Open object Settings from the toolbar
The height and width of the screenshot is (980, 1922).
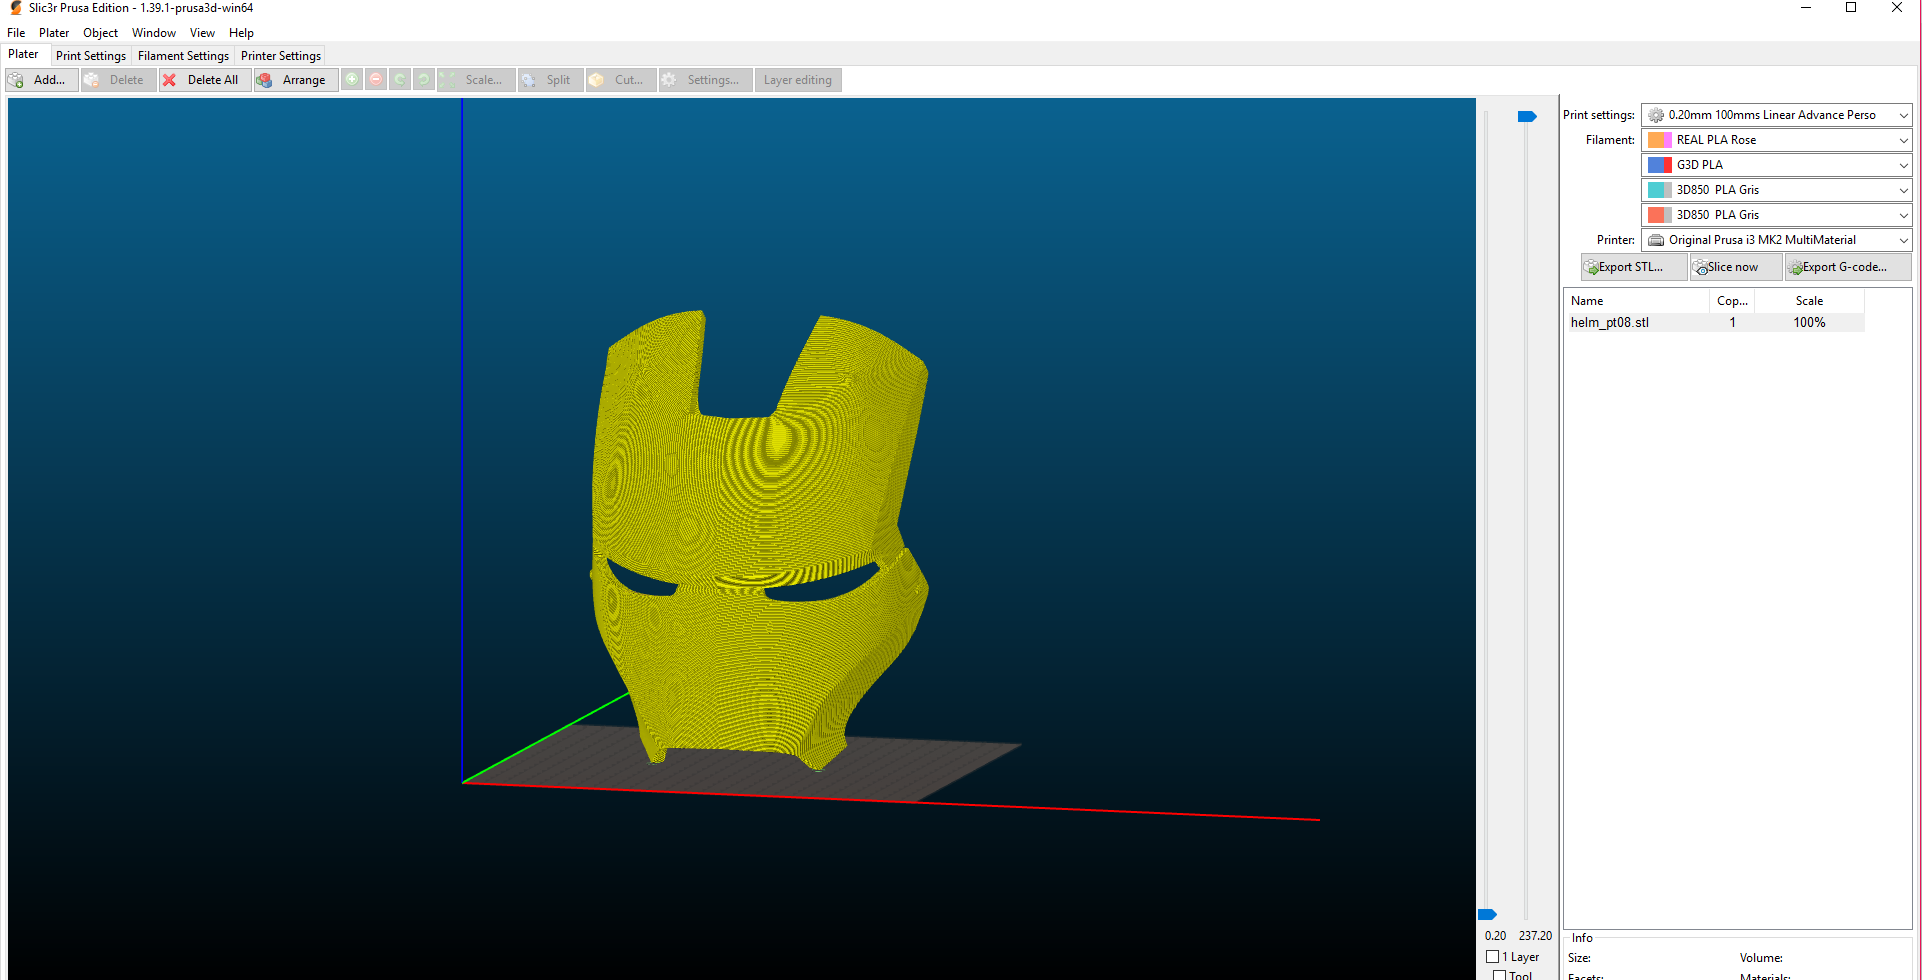[706, 80]
